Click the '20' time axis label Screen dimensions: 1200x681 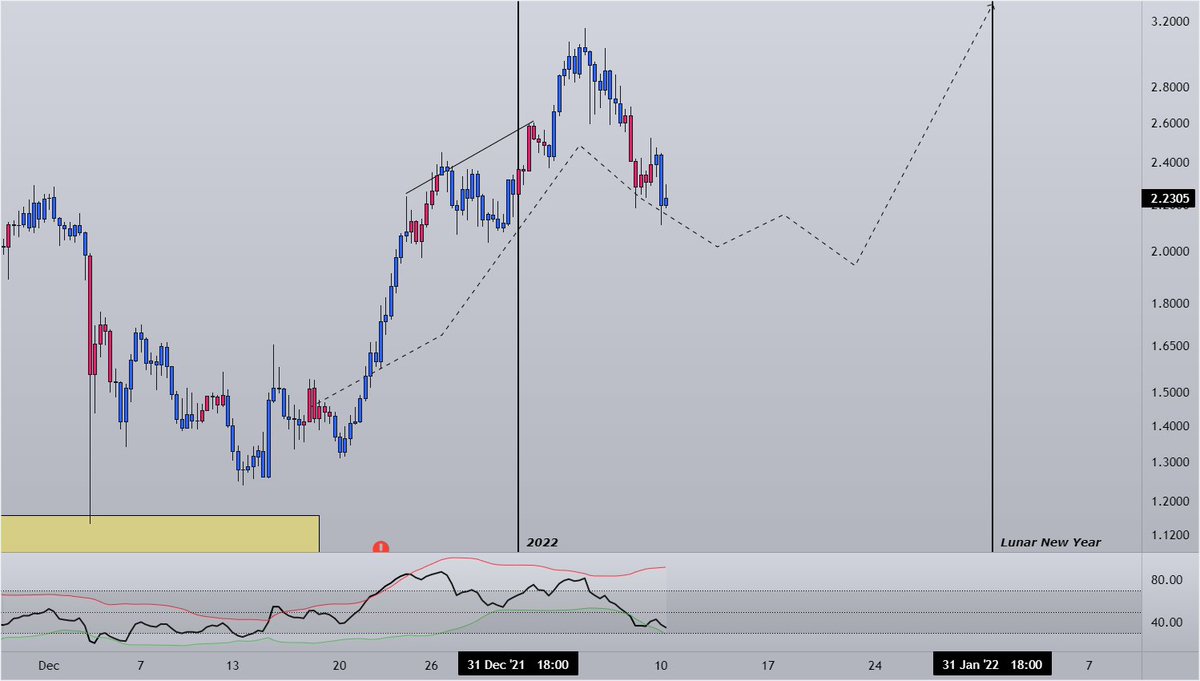(340, 665)
